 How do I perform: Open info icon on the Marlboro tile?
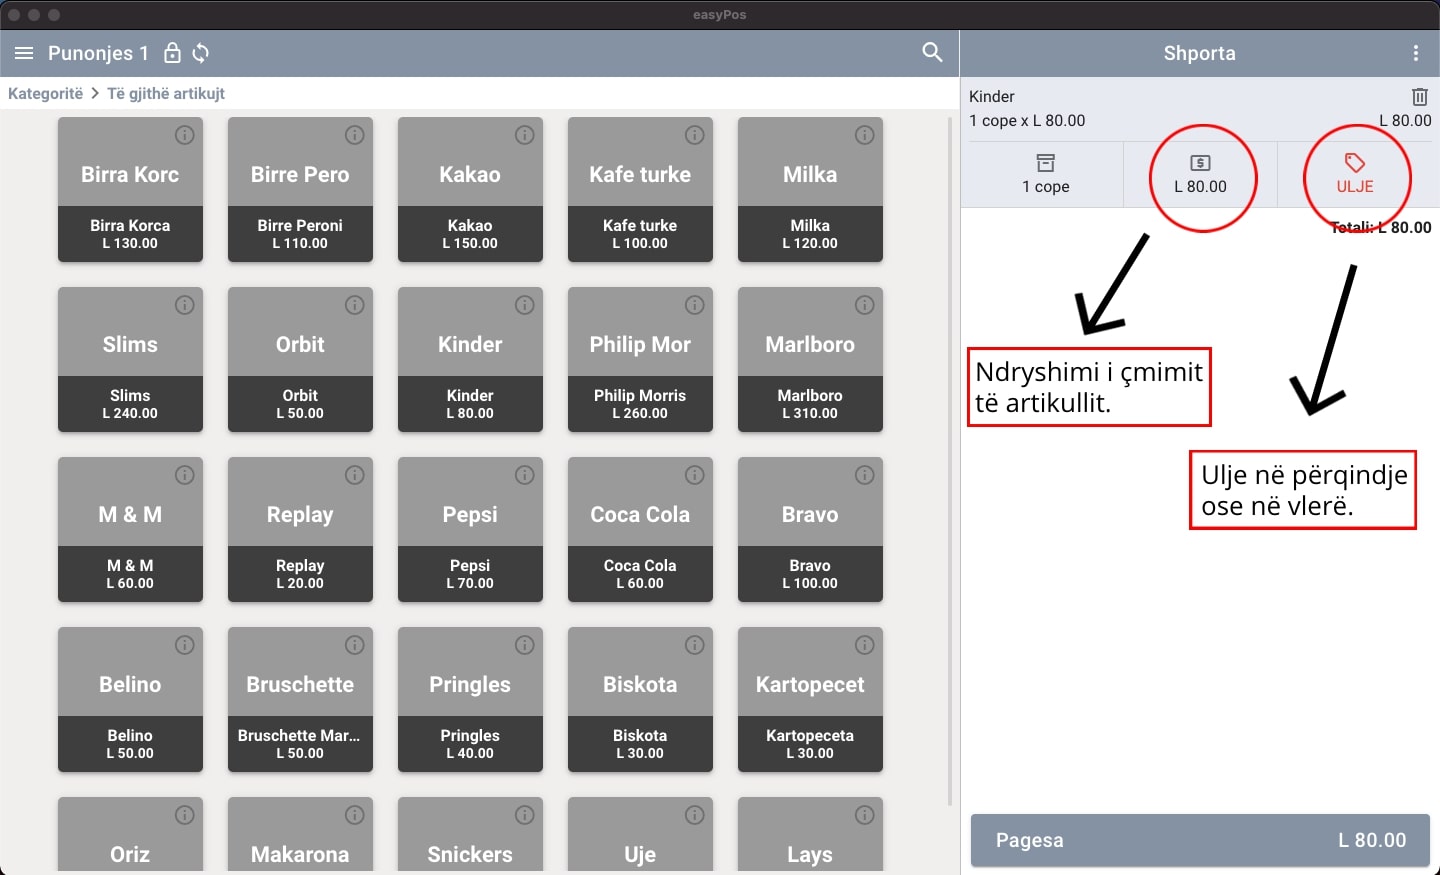(865, 305)
